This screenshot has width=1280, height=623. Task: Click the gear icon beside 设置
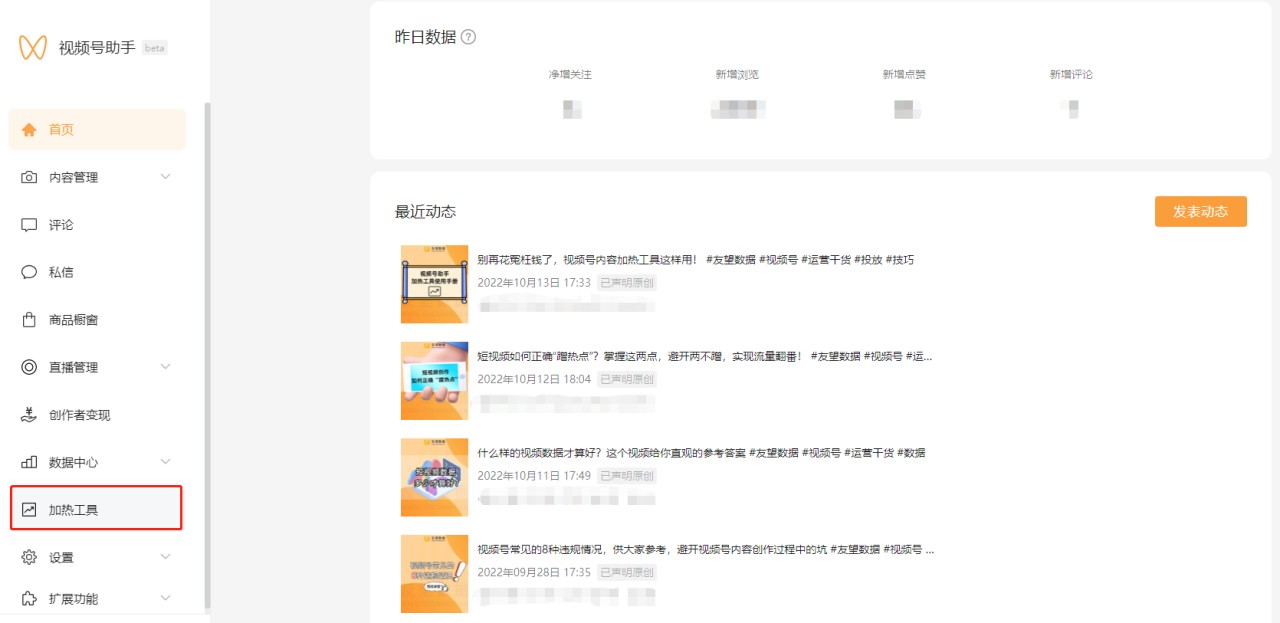click(x=29, y=557)
